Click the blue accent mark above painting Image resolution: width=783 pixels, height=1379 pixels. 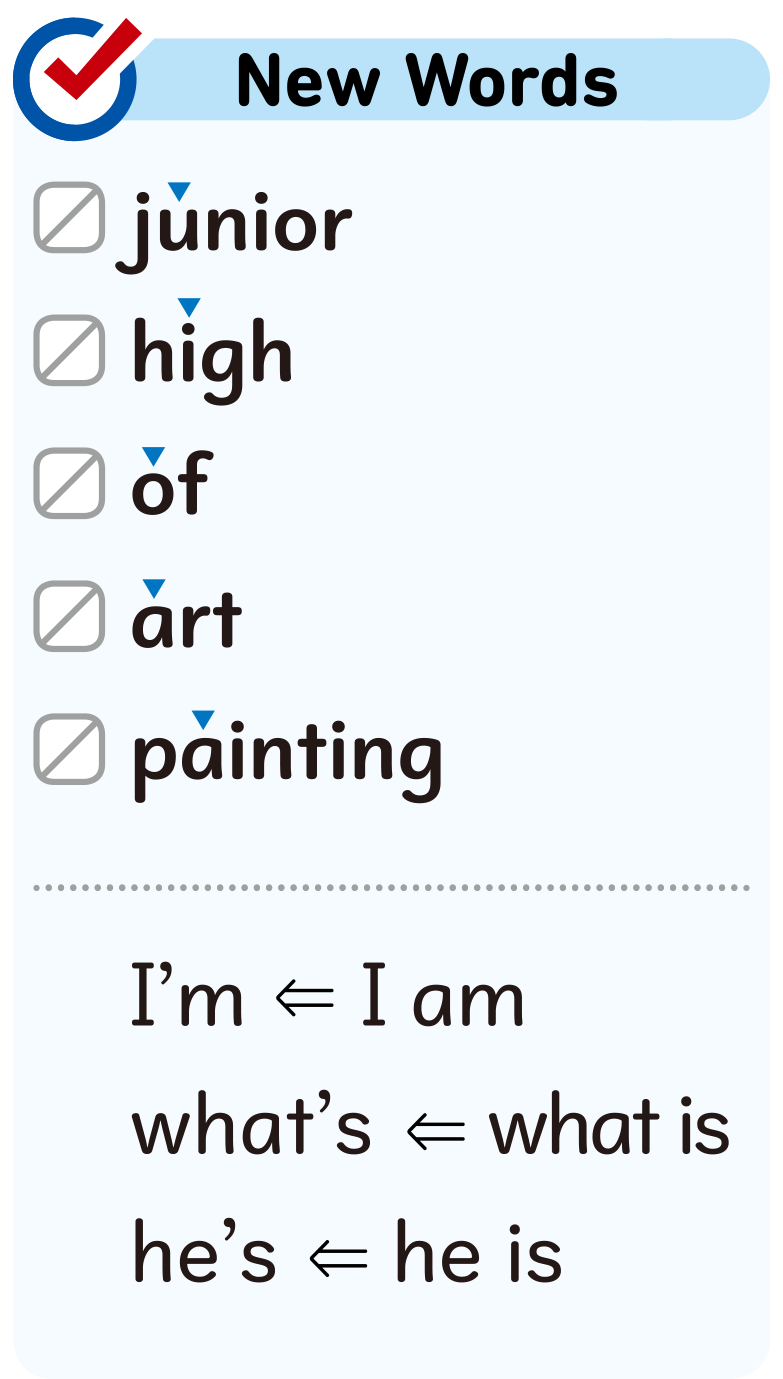click(203, 719)
